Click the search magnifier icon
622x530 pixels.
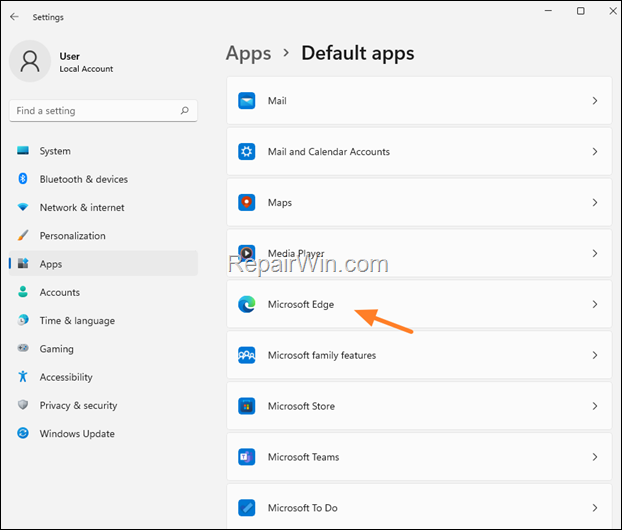coord(184,111)
